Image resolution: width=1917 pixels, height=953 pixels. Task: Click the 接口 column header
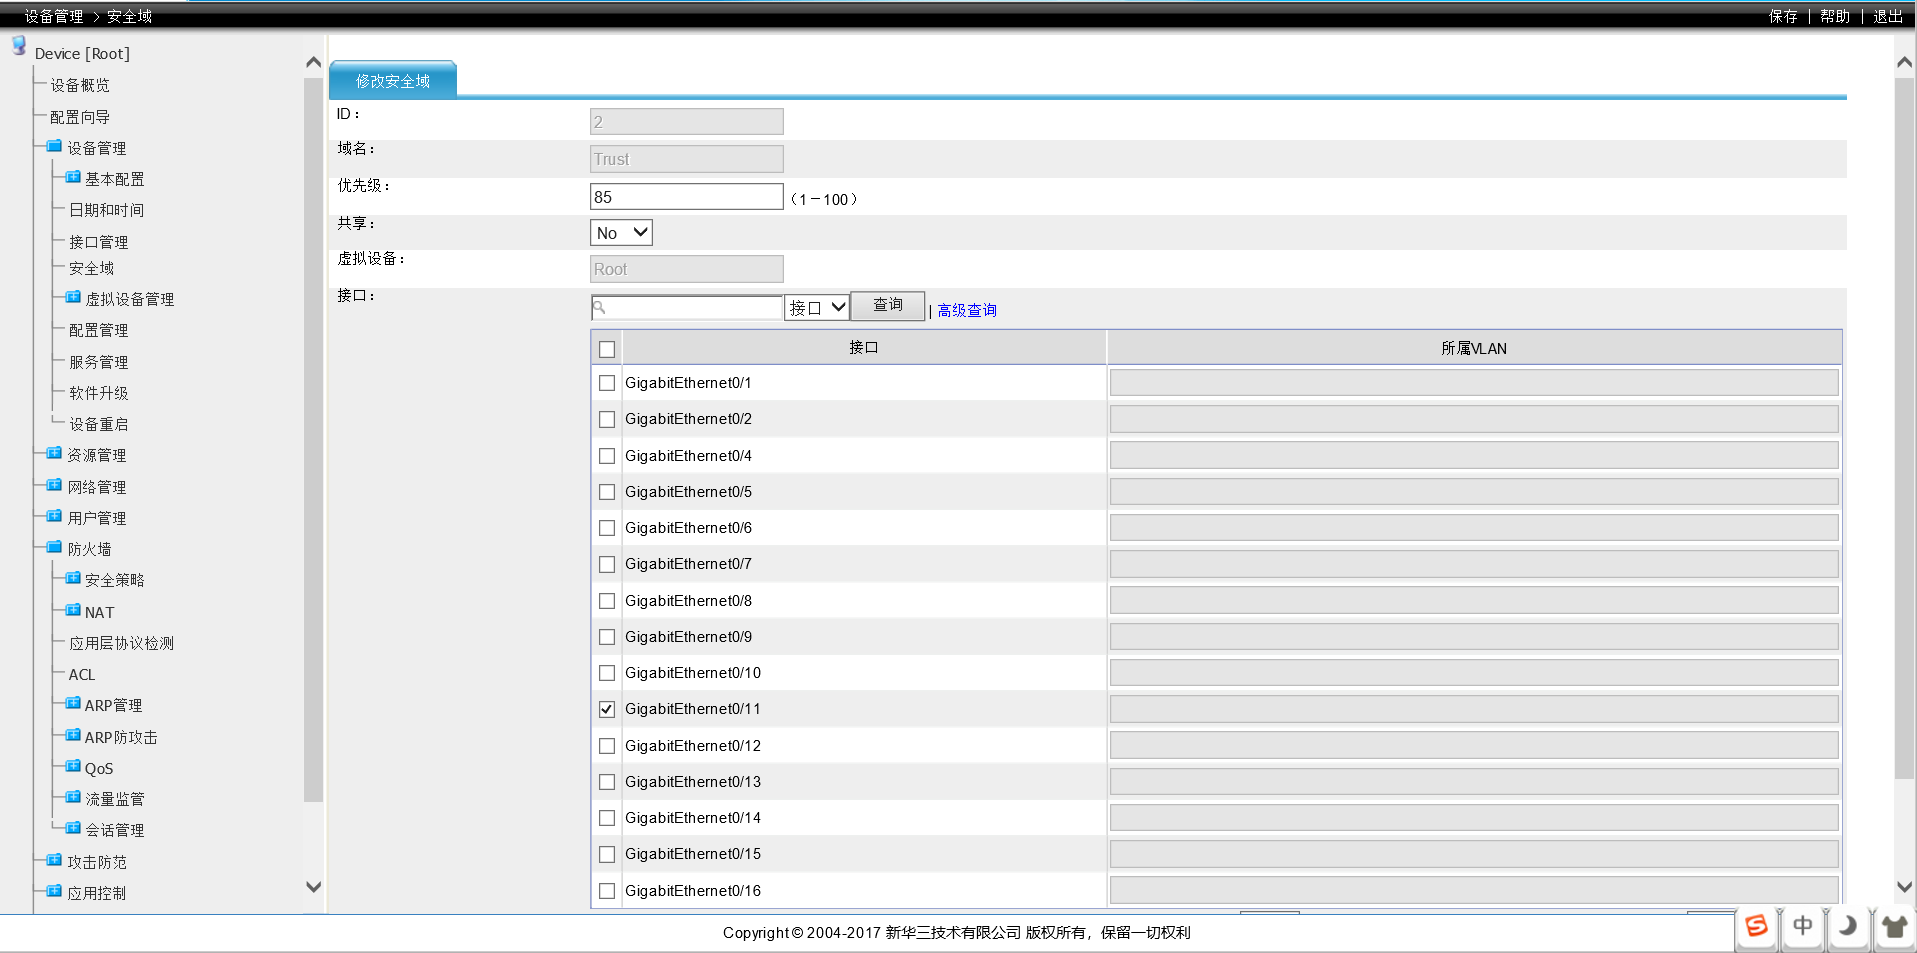click(864, 348)
